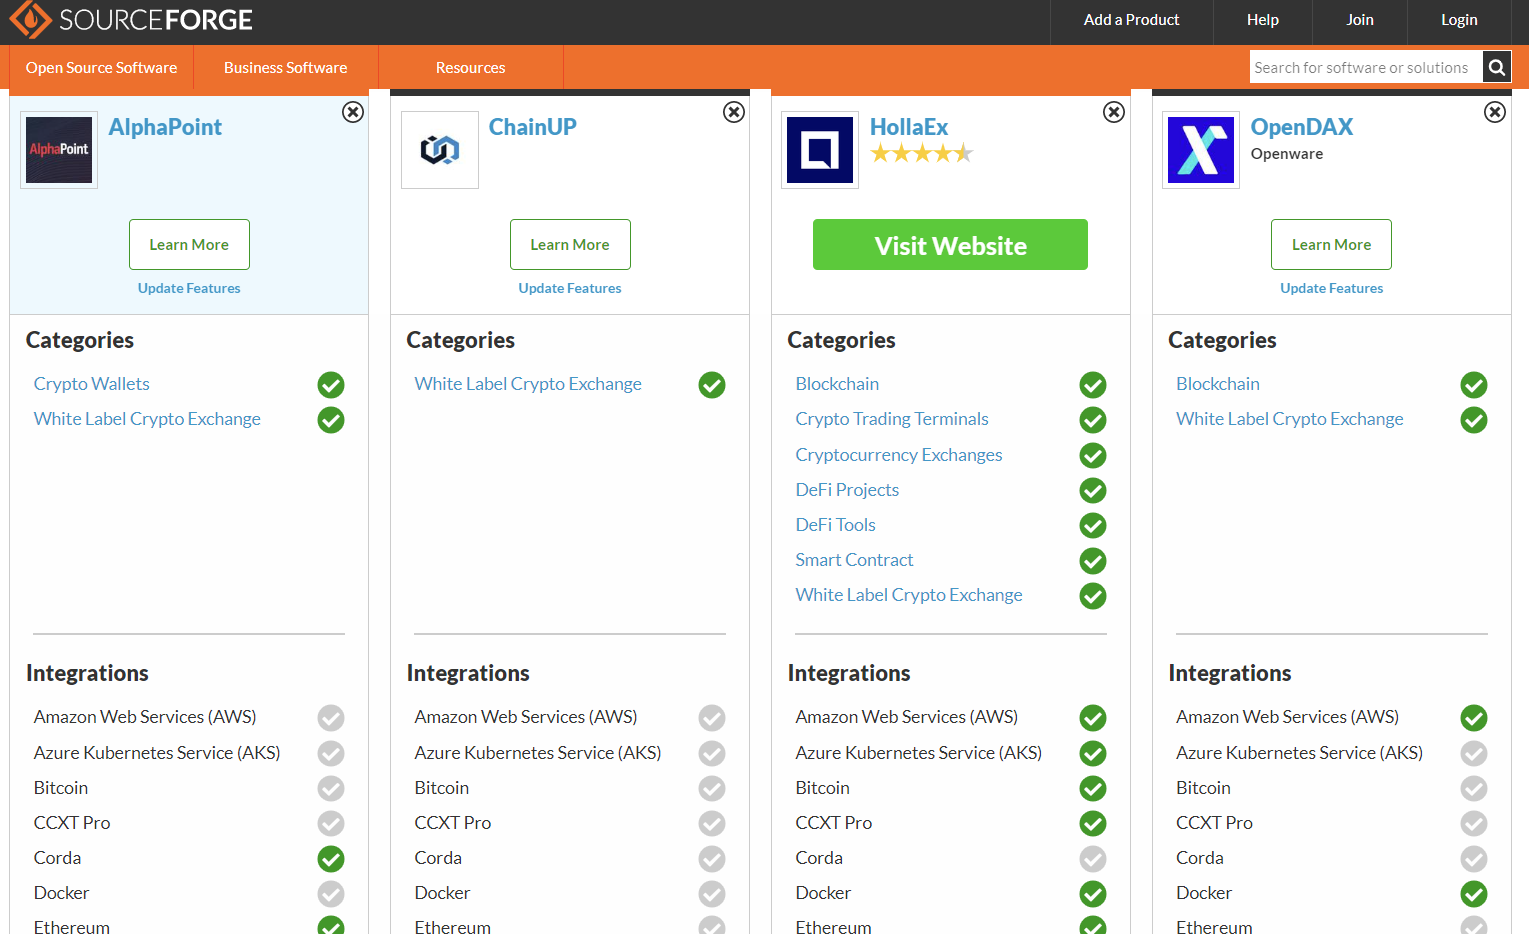
Task: Open HollaEx DeFi Projects category
Action: (847, 490)
